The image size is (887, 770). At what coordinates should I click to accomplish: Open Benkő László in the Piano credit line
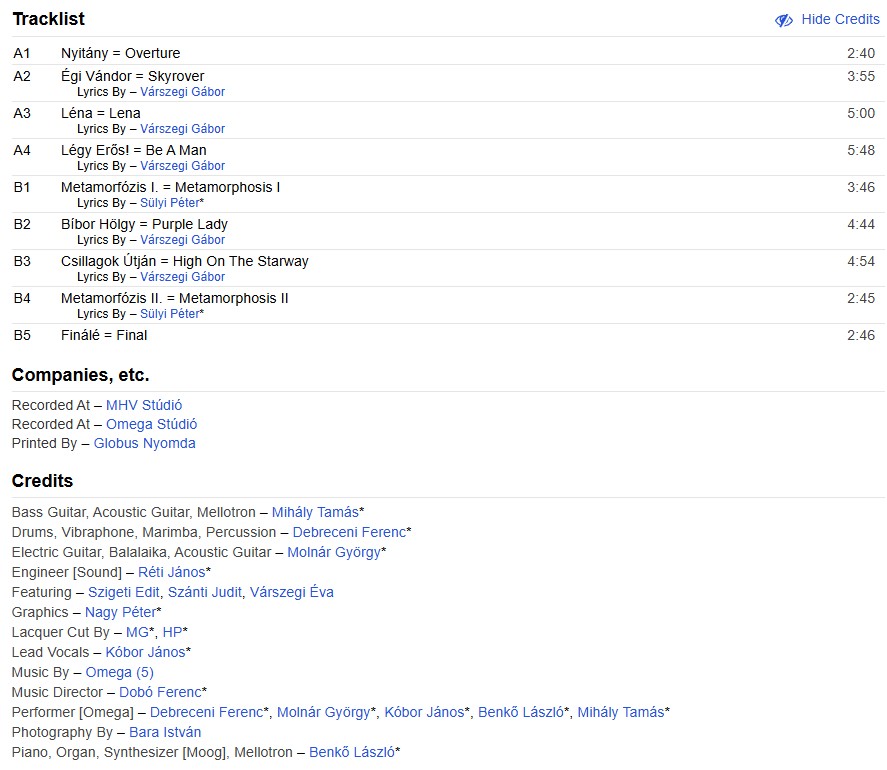[351, 752]
